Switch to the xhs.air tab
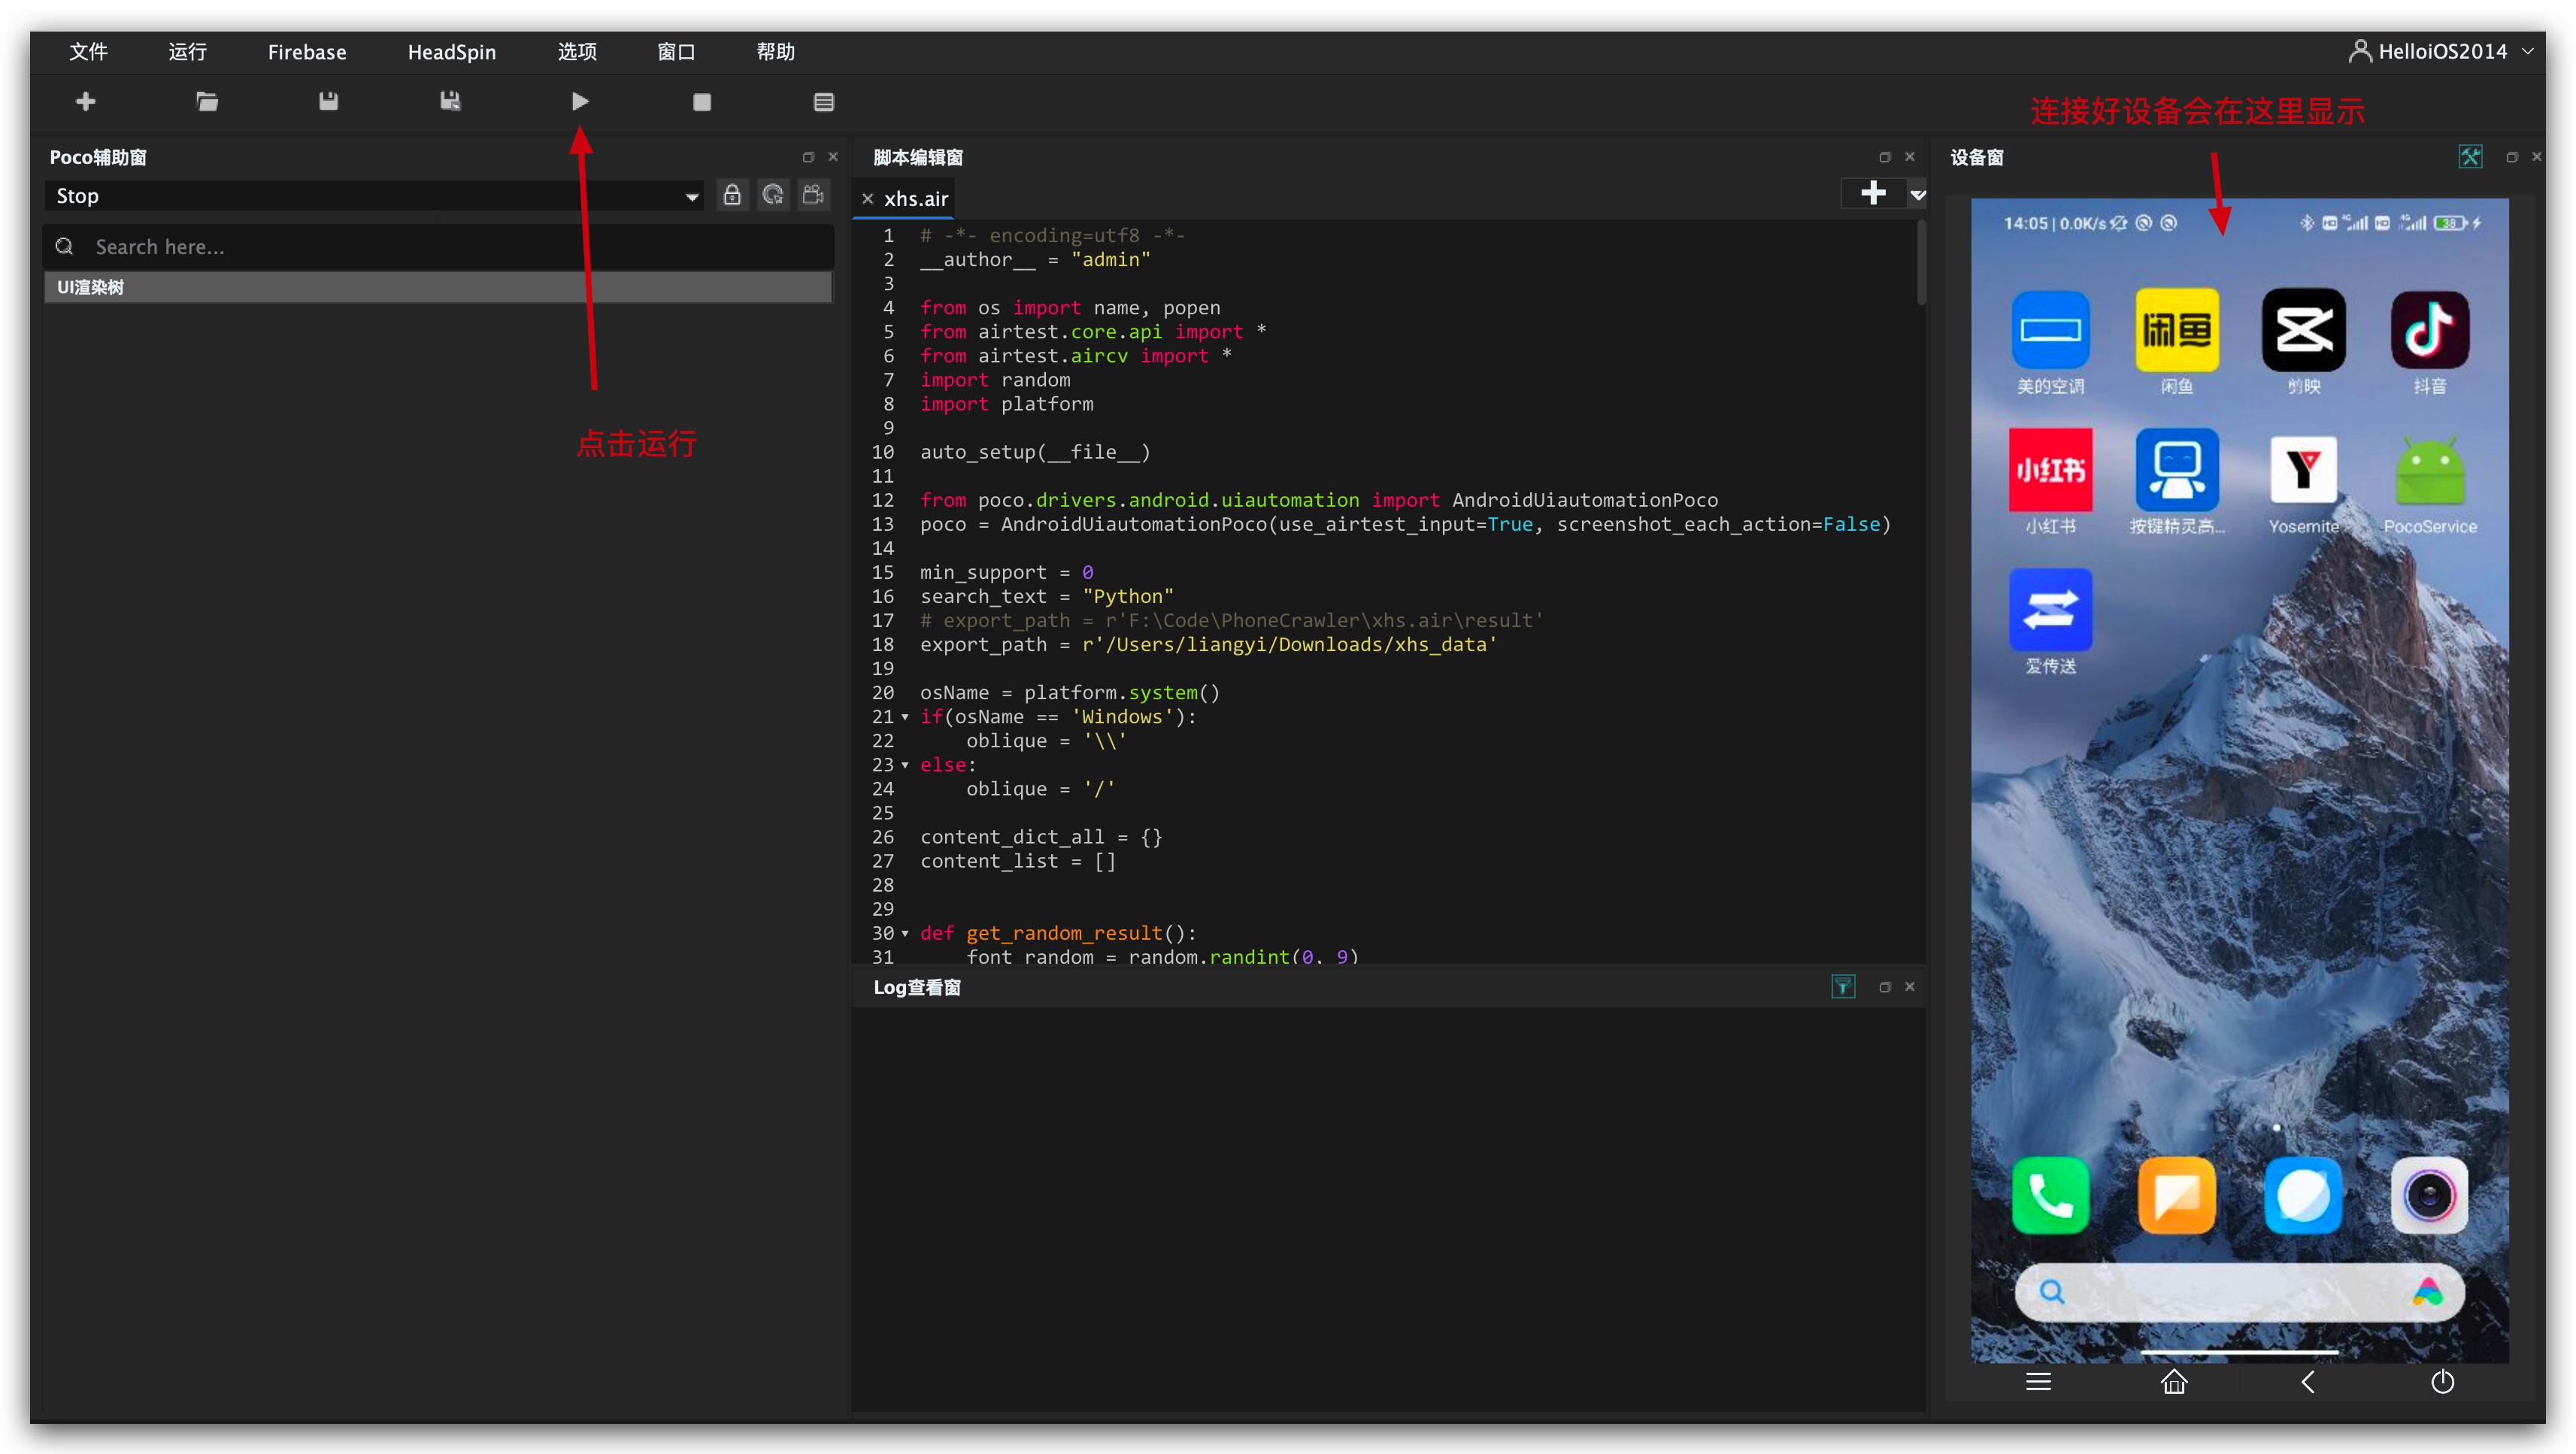This screenshot has height=1454, width=2576. [915, 199]
